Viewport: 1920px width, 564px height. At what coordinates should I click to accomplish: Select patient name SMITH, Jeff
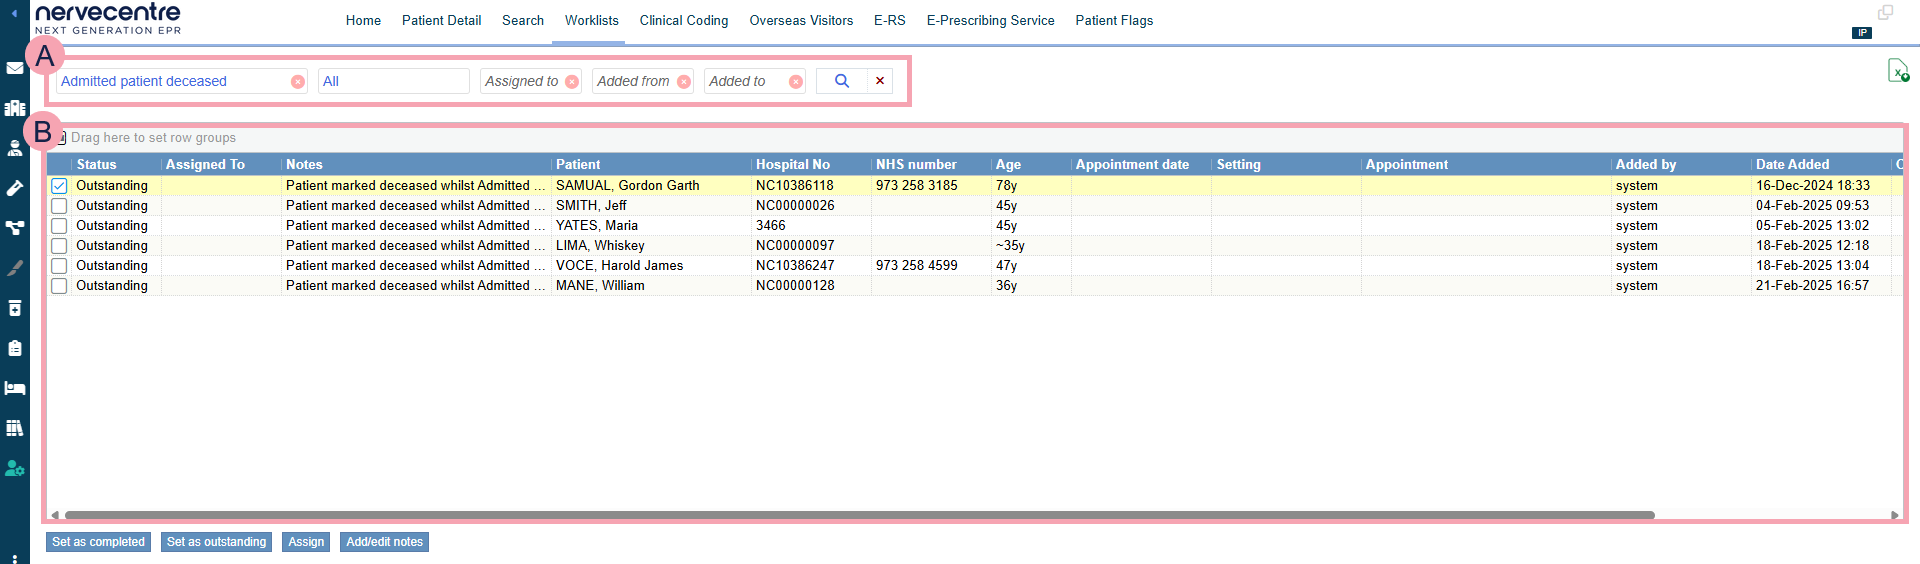point(591,206)
